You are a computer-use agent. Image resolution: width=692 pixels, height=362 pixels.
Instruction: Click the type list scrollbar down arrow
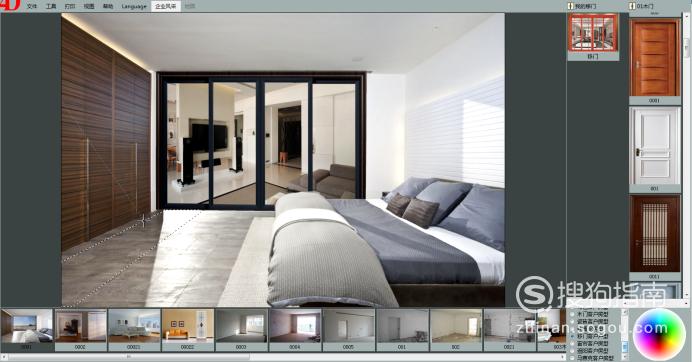pyautogui.click(x=625, y=356)
